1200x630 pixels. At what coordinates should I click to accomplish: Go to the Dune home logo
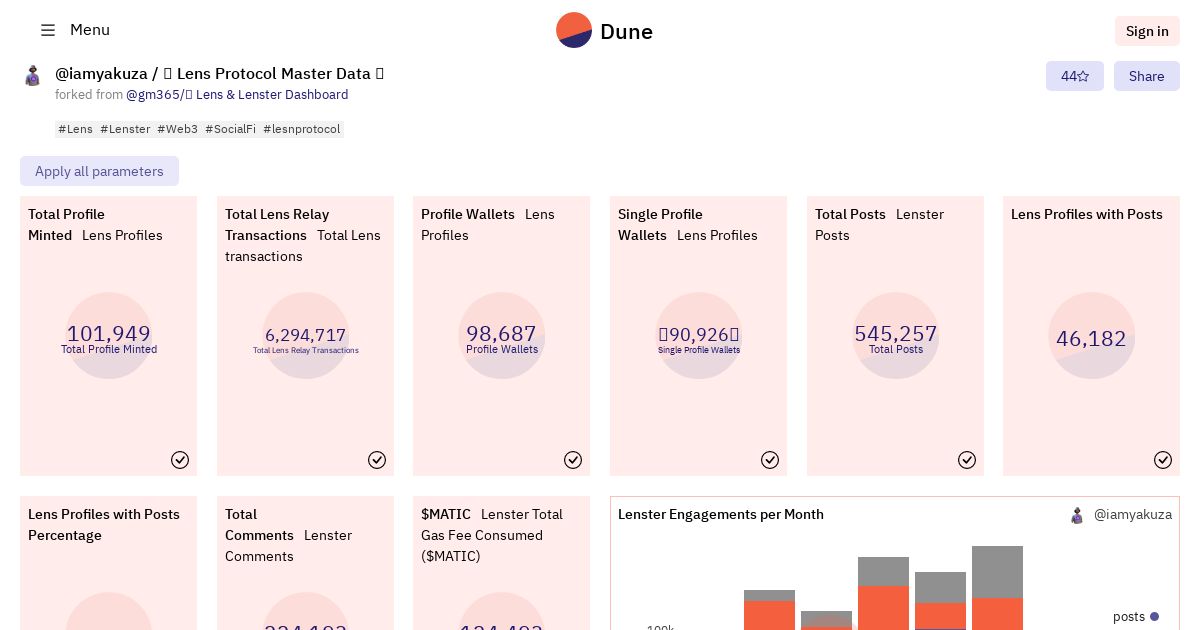(604, 31)
